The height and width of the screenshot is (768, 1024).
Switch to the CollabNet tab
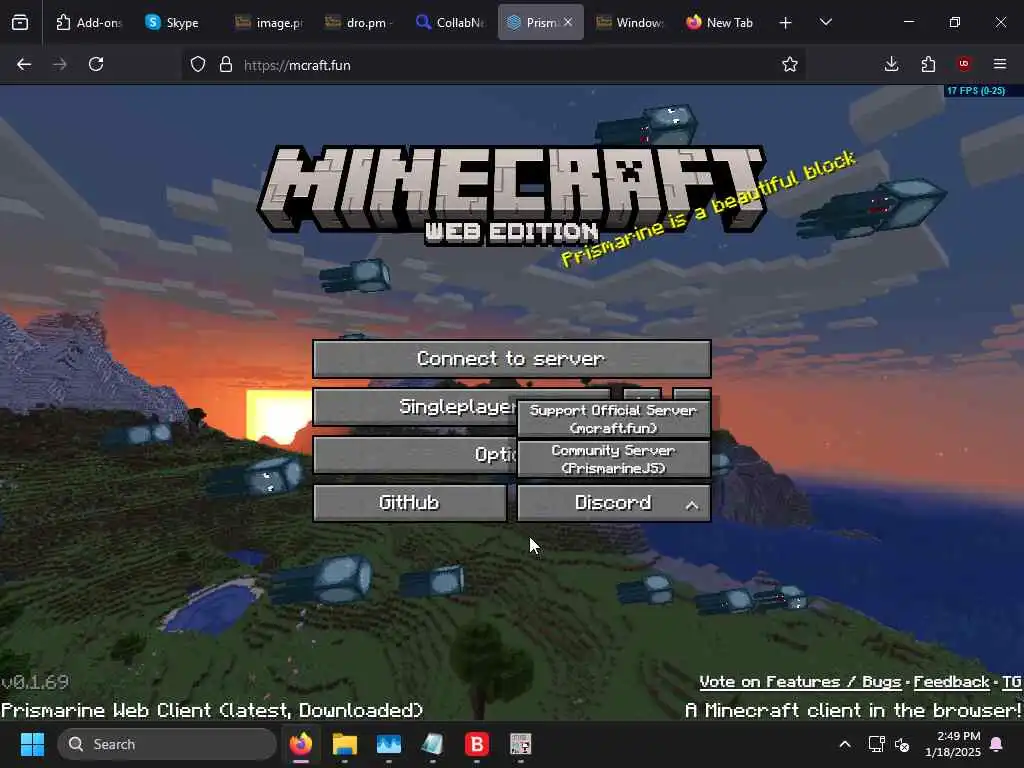click(x=451, y=22)
